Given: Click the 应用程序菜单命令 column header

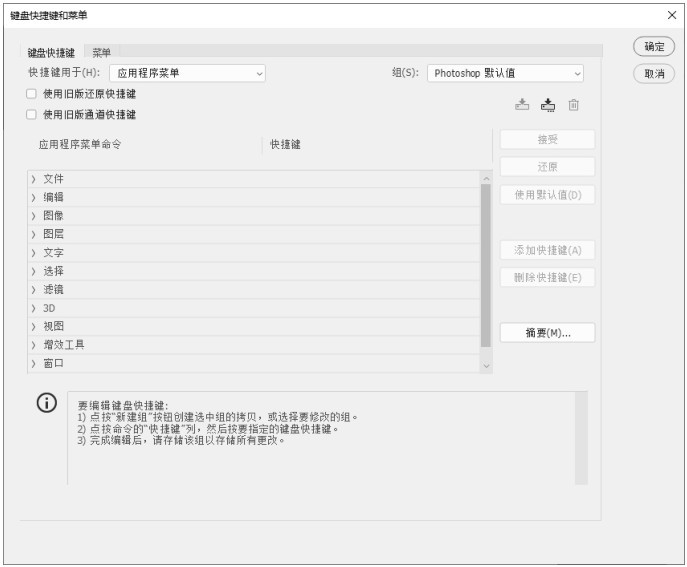Looking at the screenshot, I should click(x=80, y=144).
